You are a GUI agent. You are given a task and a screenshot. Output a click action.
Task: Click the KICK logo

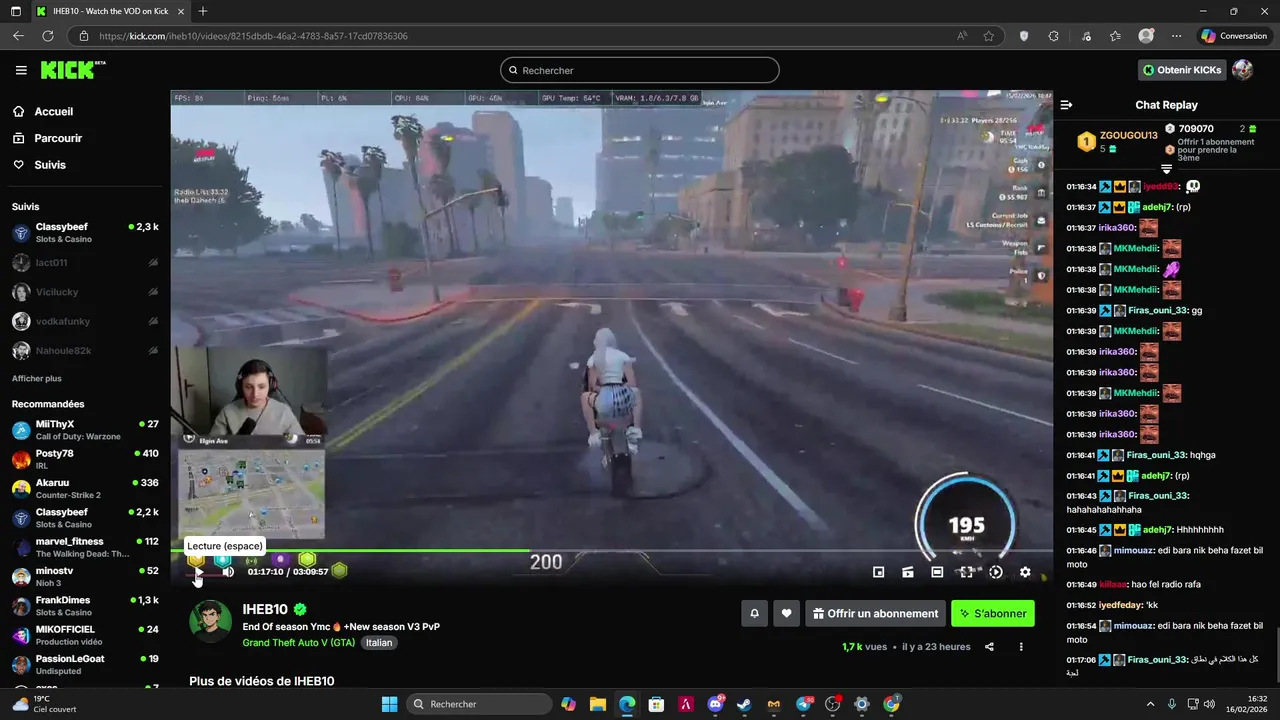coord(72,70)
